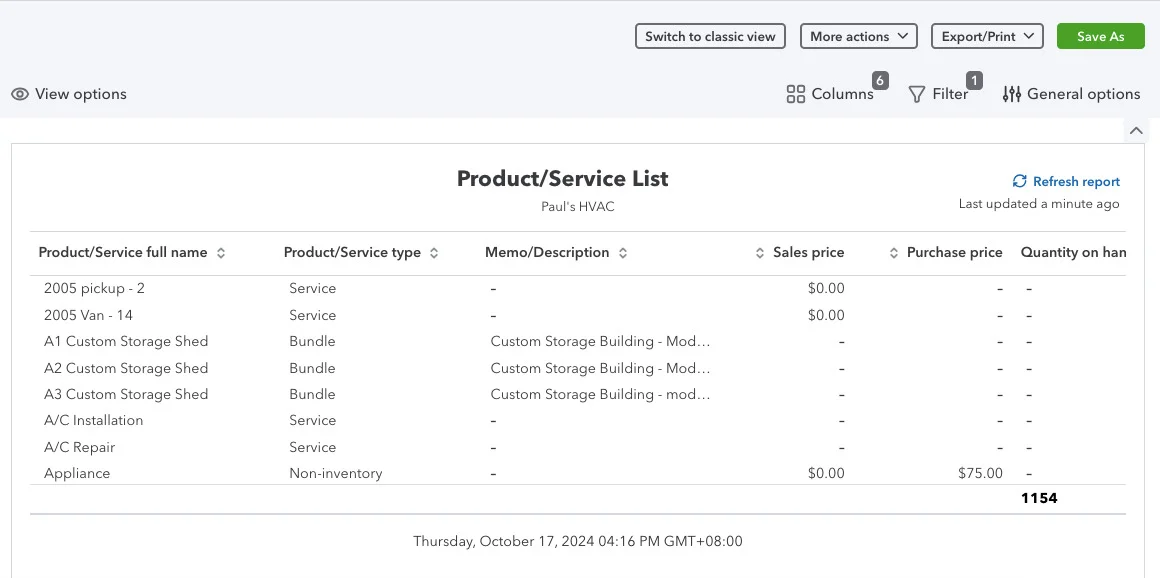Select the Appliance item
Viewport: 1160px width, 578px height.
tap(77, 474)
